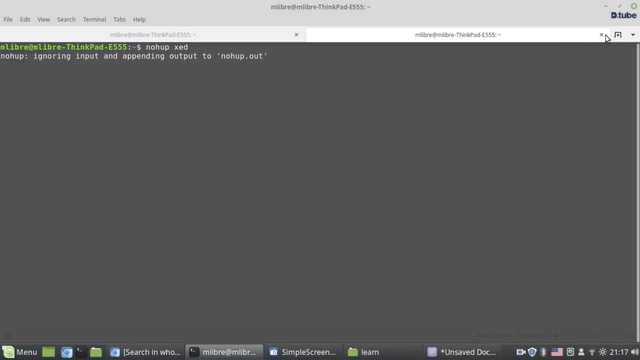
Task: Add a new terminal tab
Action: [618, 35]
